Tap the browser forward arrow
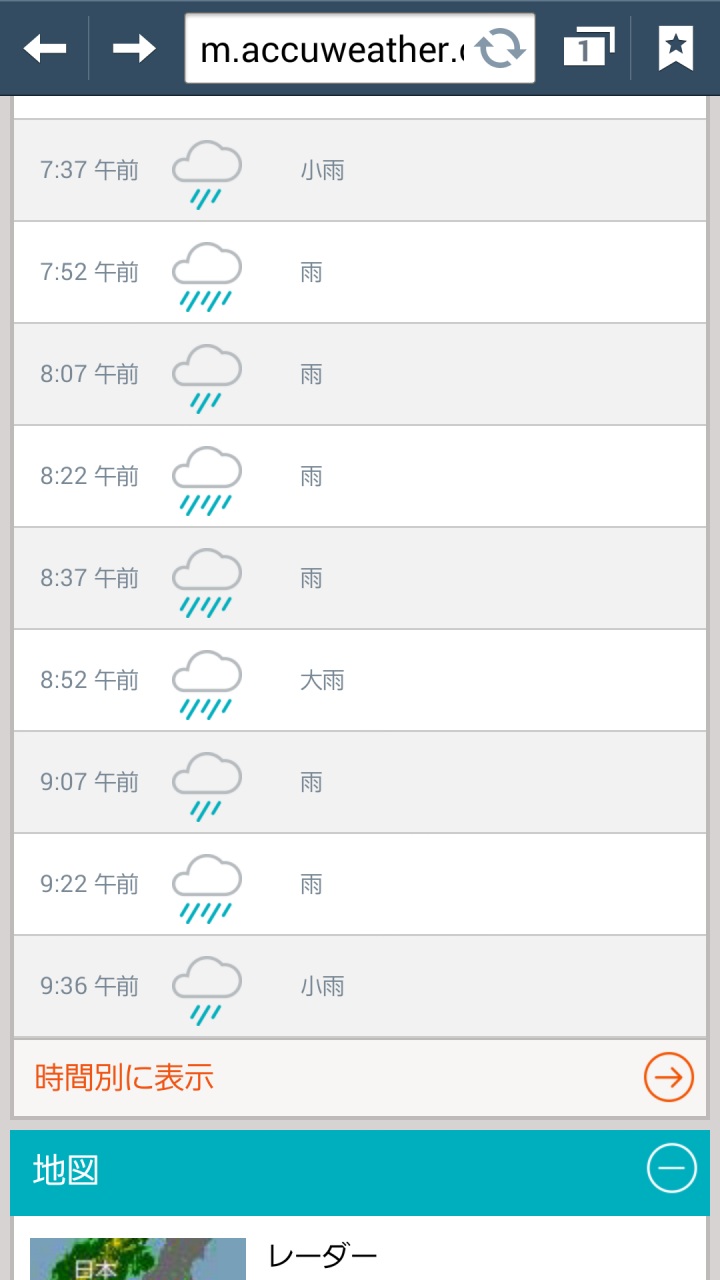Viewport: 720px width, 1280px height. (133, 48)
